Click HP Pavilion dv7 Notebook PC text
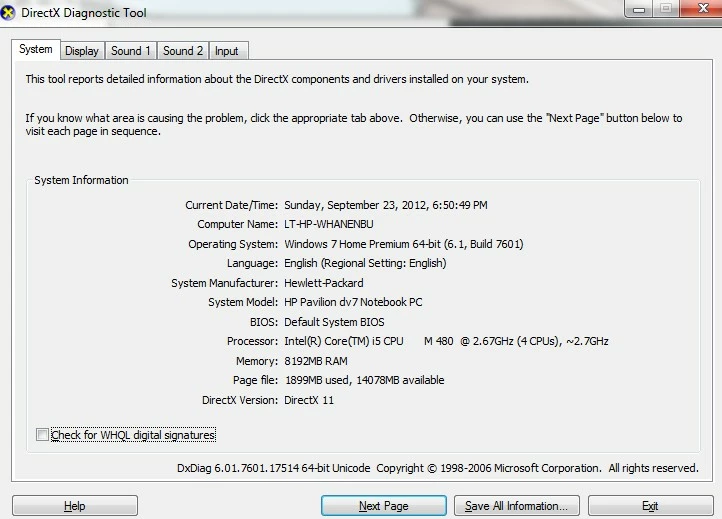This screenshot has width=722, height=519. (x=353, y=302)
